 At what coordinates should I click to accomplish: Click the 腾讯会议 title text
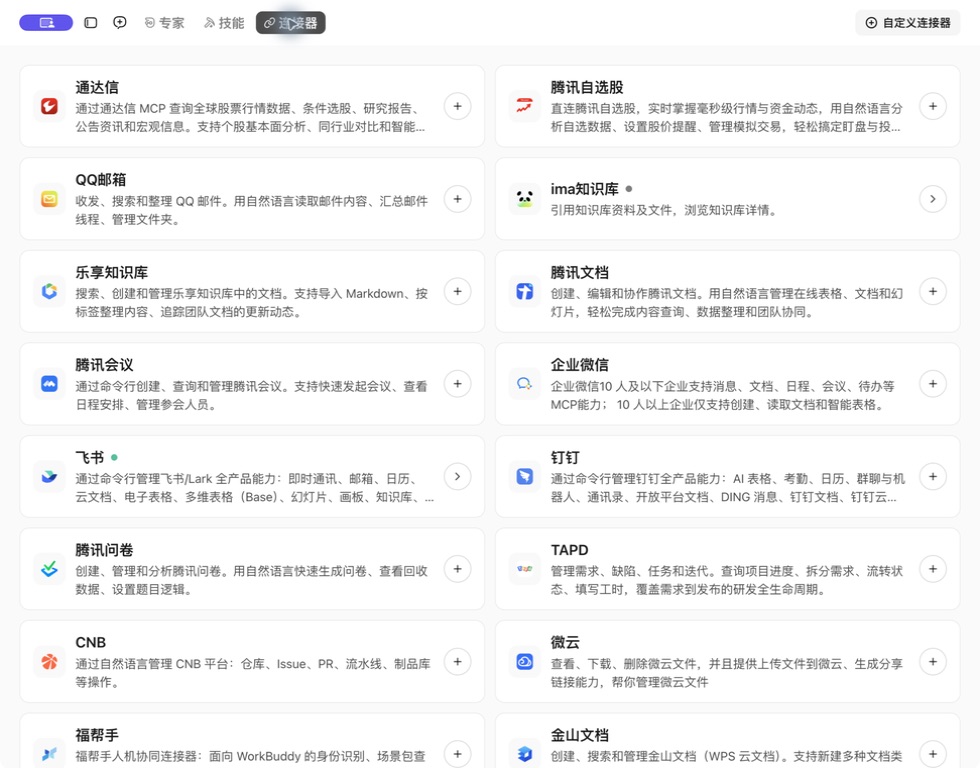pos(104,365)
